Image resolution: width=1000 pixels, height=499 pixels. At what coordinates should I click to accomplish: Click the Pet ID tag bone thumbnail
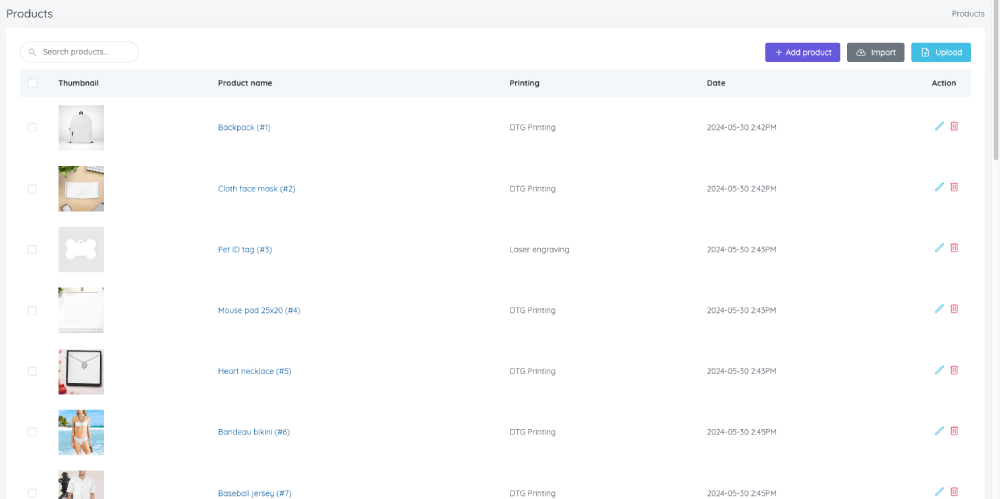[x=81, y=250]
